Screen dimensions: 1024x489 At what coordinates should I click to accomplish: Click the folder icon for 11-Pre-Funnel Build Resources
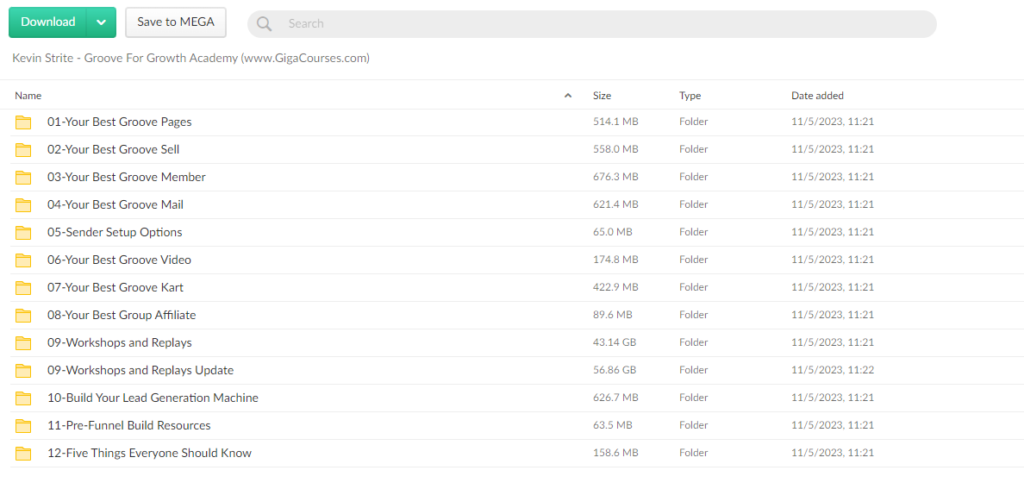point(23,426)
